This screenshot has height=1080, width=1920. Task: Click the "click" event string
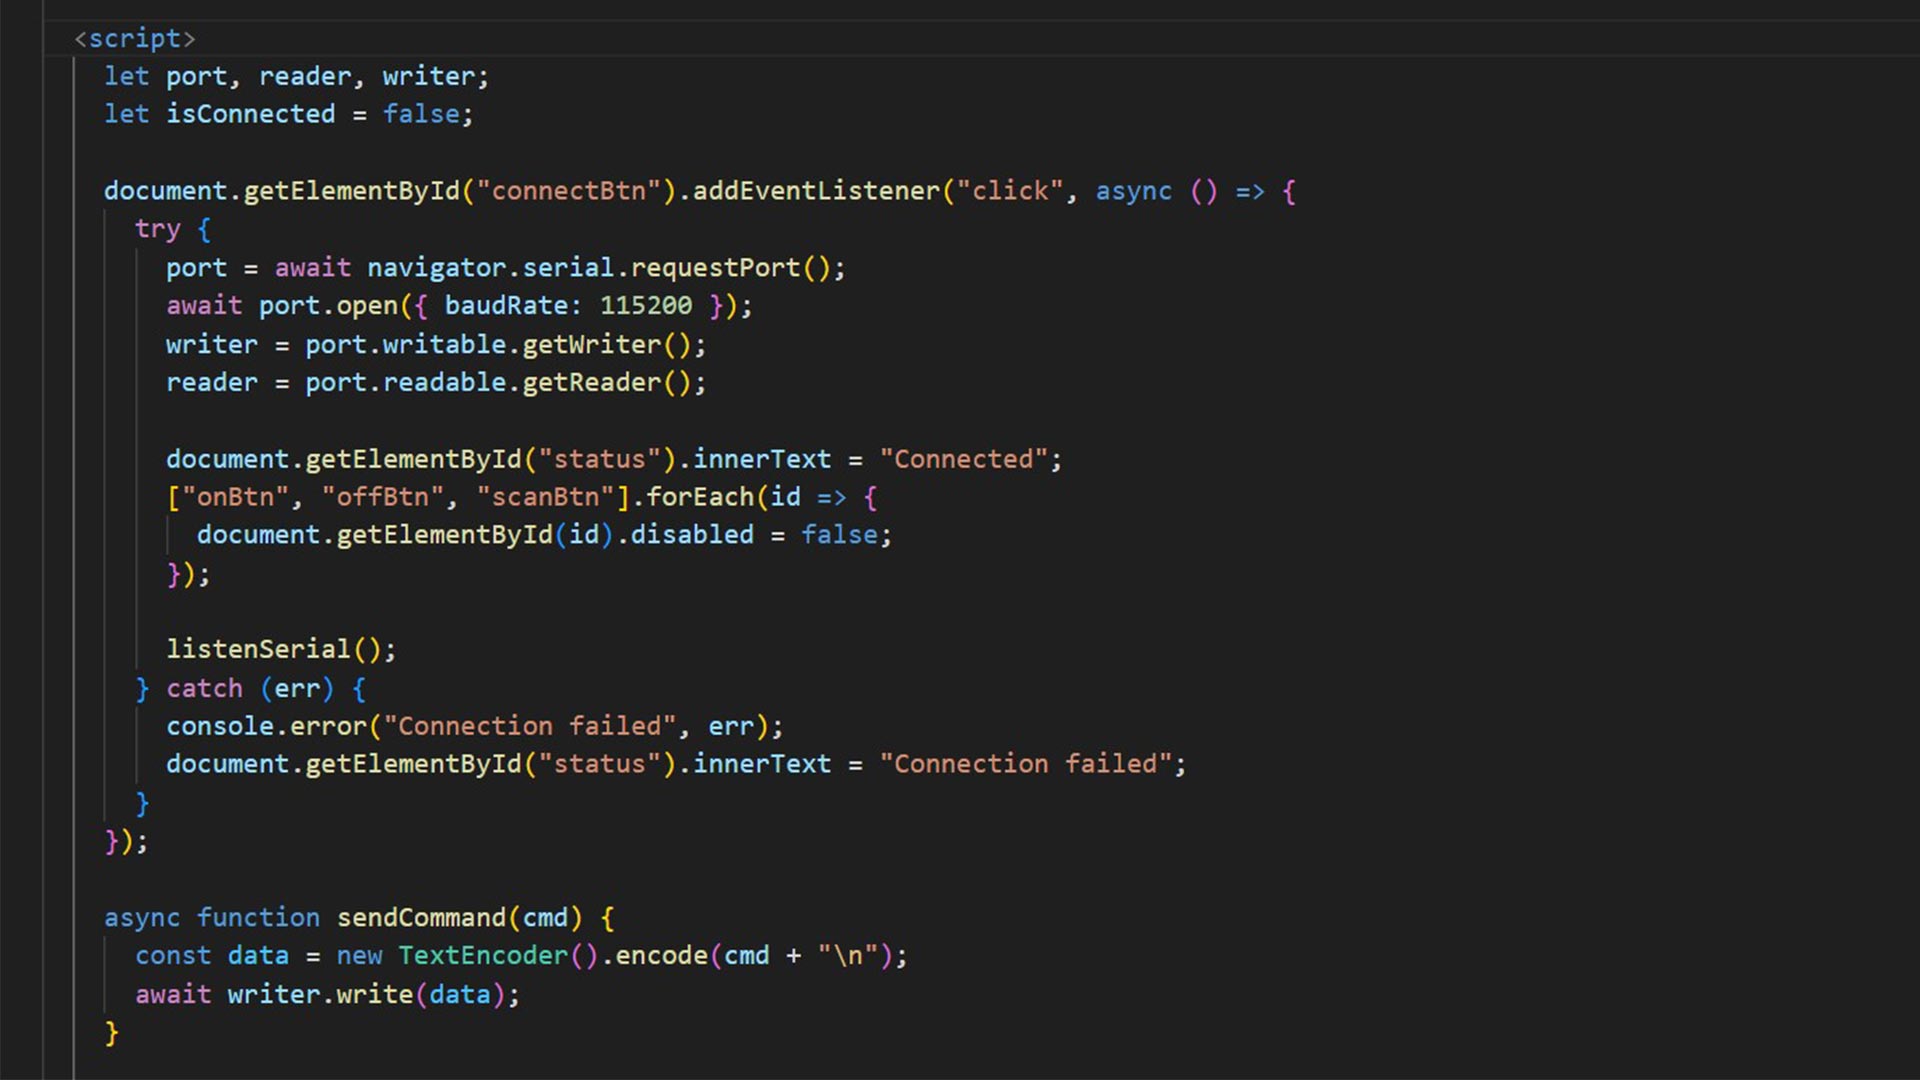(1010, 191)
